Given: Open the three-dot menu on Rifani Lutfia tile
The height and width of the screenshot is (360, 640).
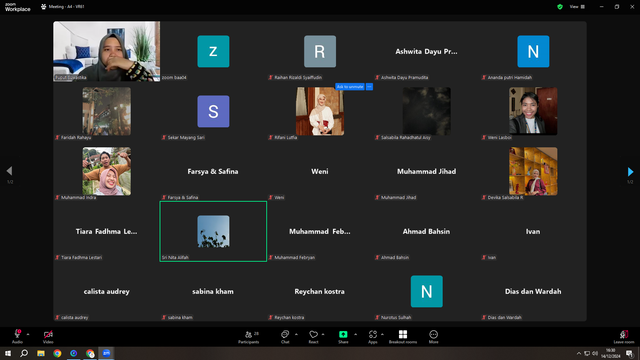Looking at the screenshot, I should (x=369, y=87).
